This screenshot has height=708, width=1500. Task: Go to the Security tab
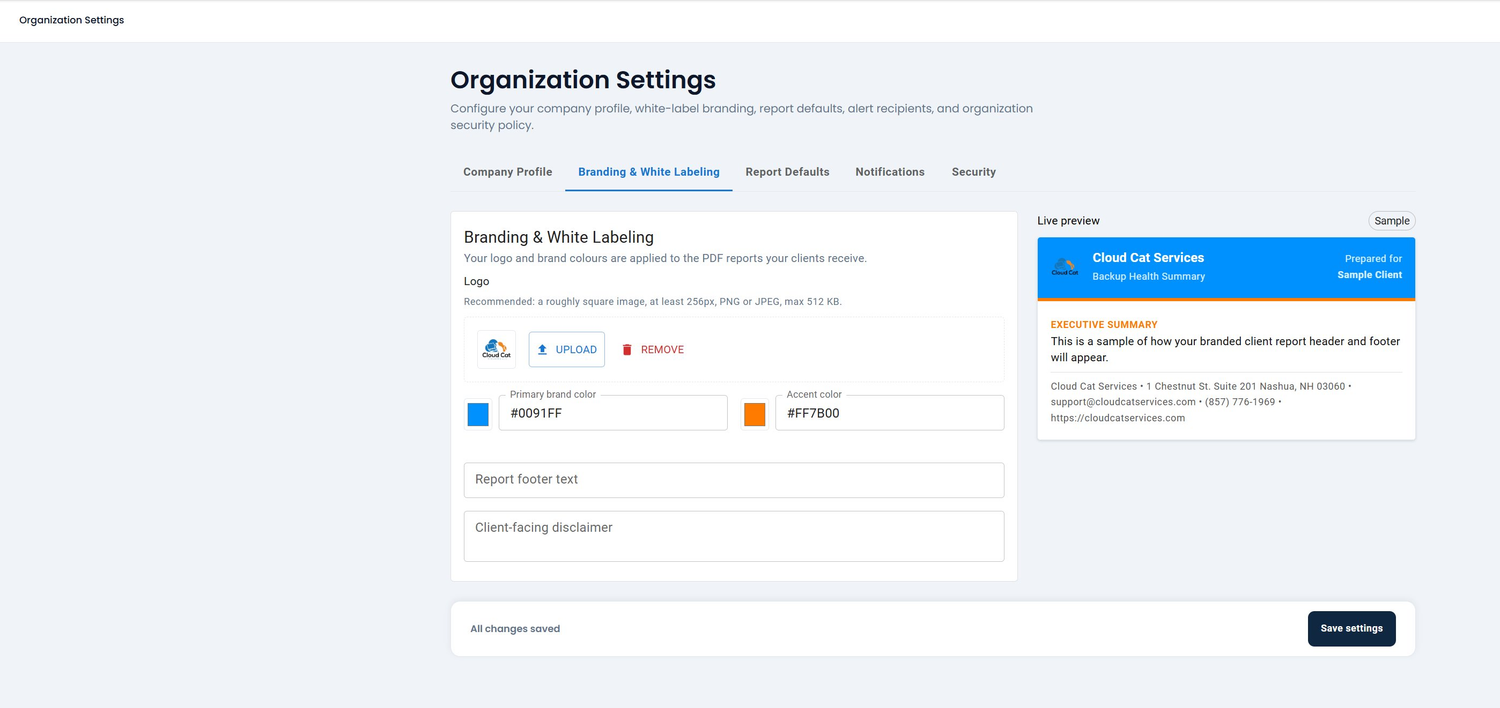tap(974, 172)
